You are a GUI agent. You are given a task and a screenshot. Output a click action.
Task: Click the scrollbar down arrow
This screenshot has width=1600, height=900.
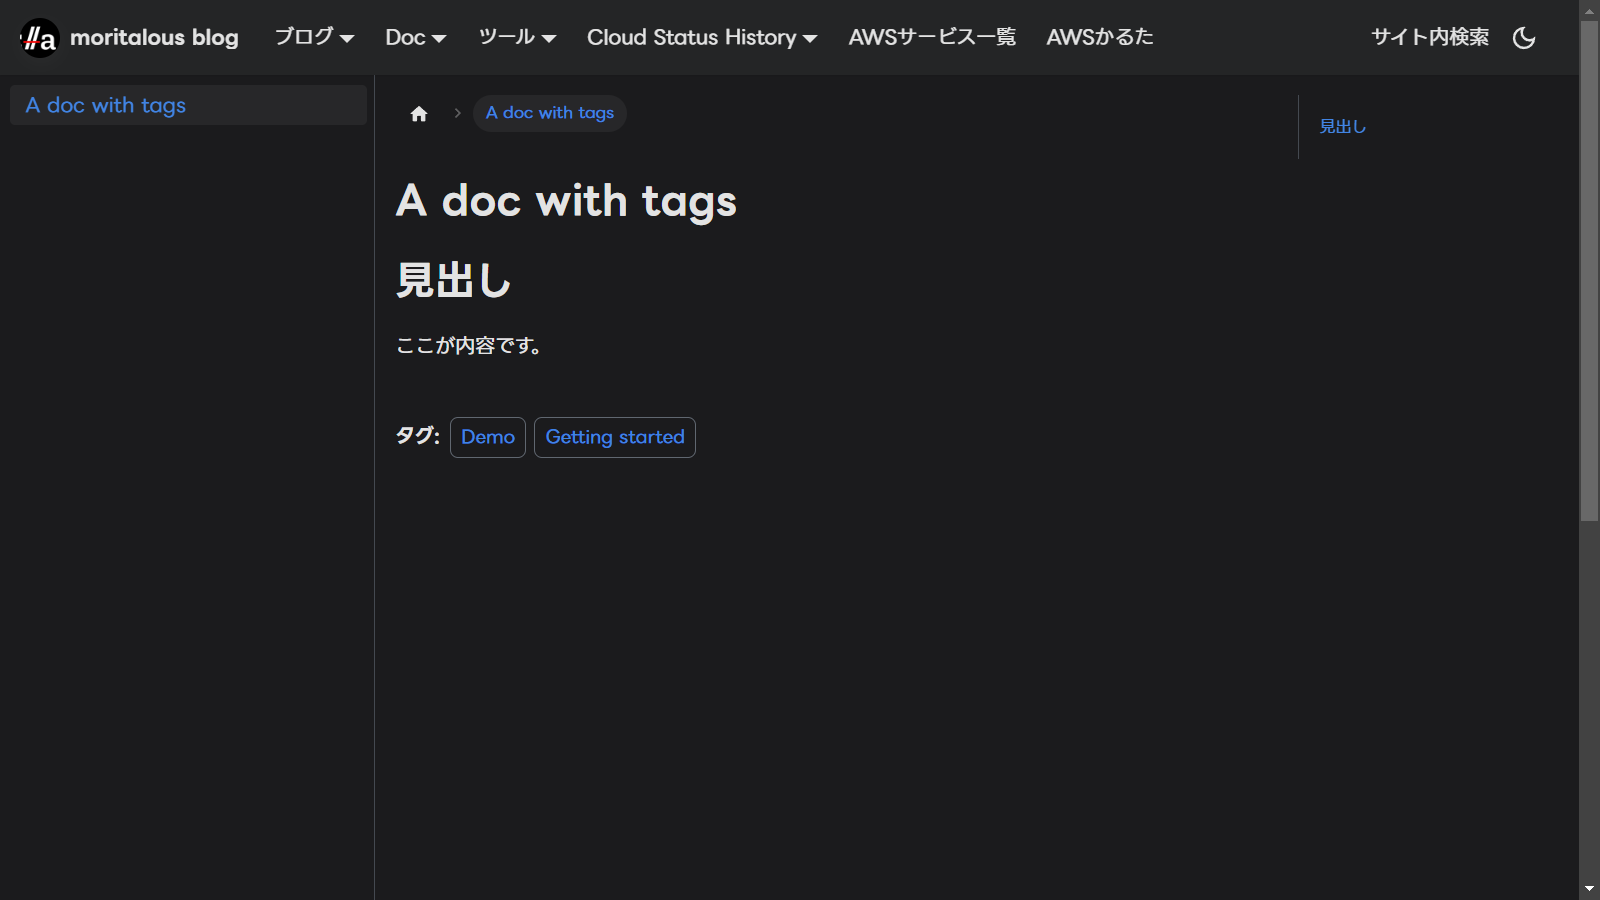[x=1589, y=888]
